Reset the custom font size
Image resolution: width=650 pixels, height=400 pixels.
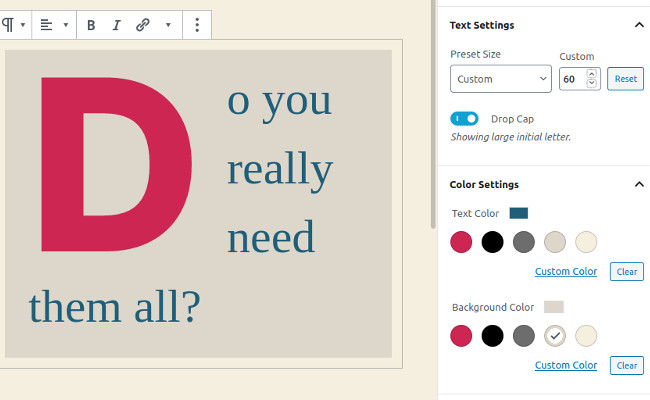625,78
